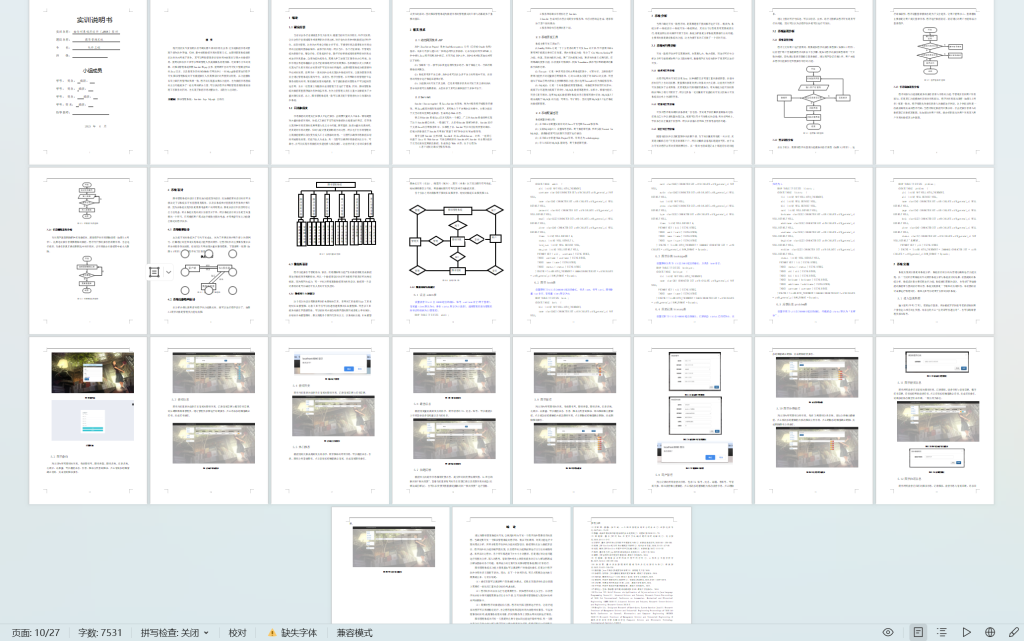Open the 拼写检查: 关闭 dropdown
This screenshot has height=641, width=1024.
(x=174, y=633)
